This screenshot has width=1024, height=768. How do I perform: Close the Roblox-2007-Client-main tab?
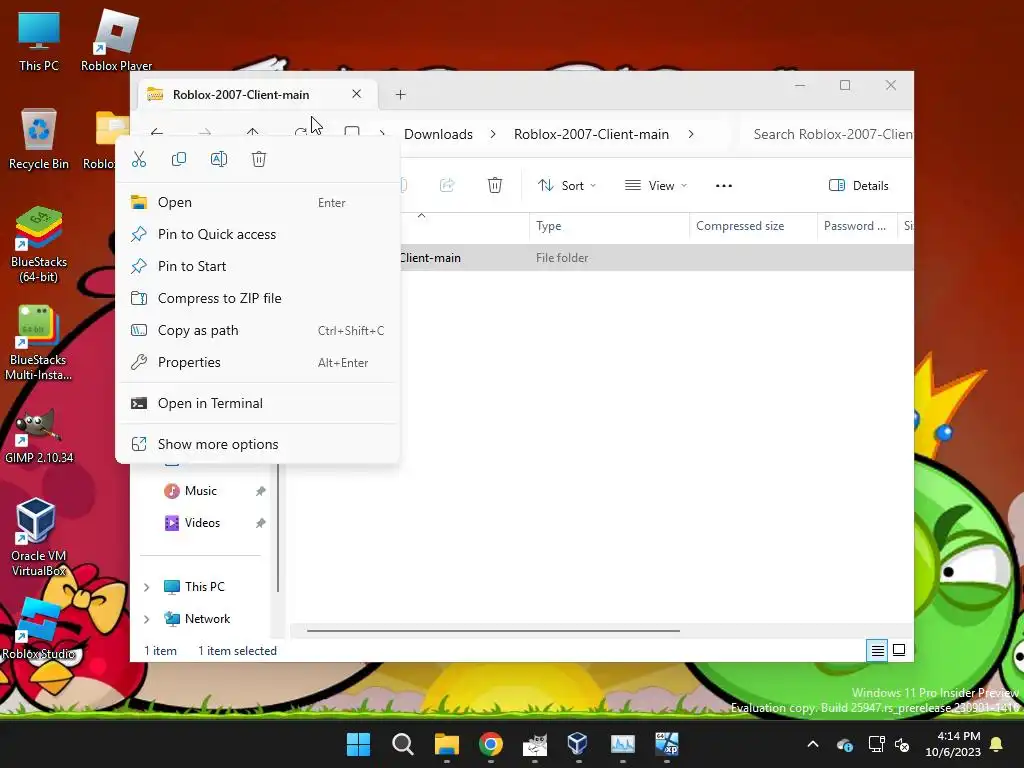pyautogui.click(x=357, y=94)
